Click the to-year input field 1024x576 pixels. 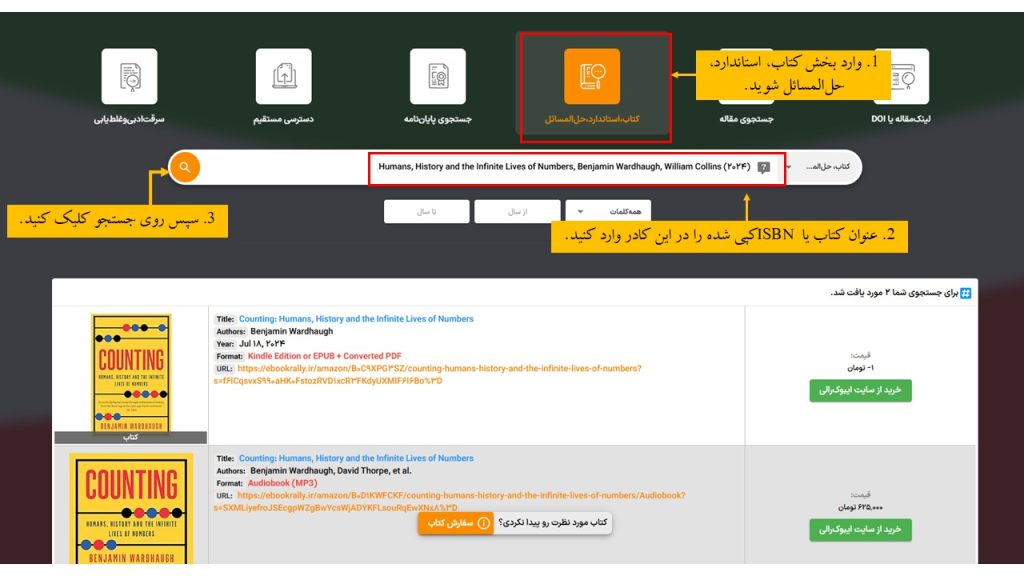[426, 212]
